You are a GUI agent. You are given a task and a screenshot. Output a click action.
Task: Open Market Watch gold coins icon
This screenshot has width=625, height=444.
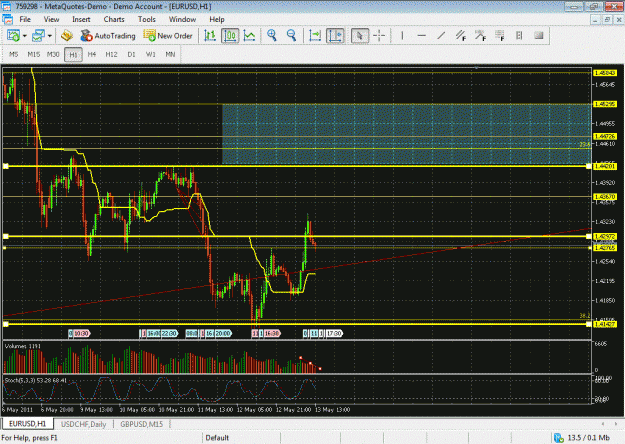(x=67, y=36)
